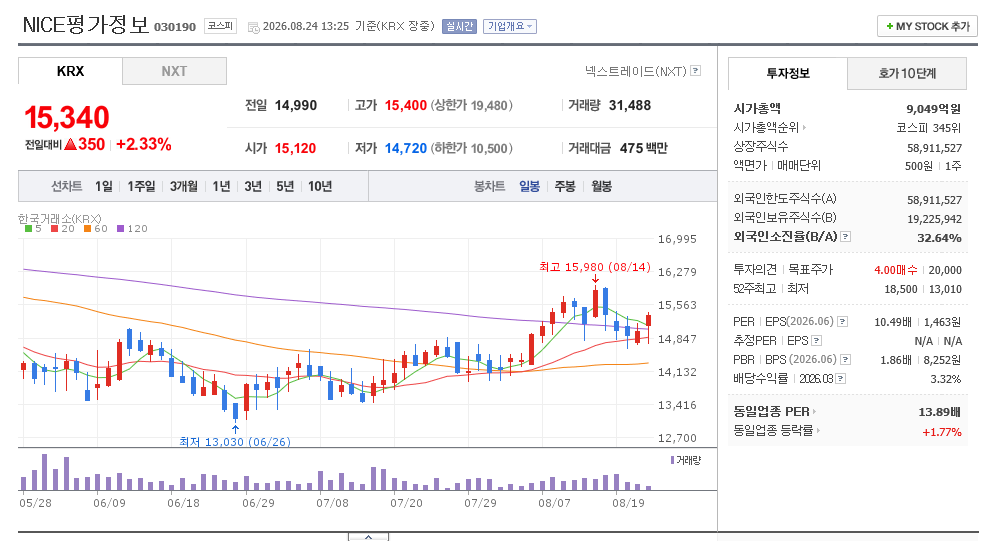Click the orange 60-day moving average swatch
The width and height of the screenshot is (1005, 541).
tap(87, 229)
